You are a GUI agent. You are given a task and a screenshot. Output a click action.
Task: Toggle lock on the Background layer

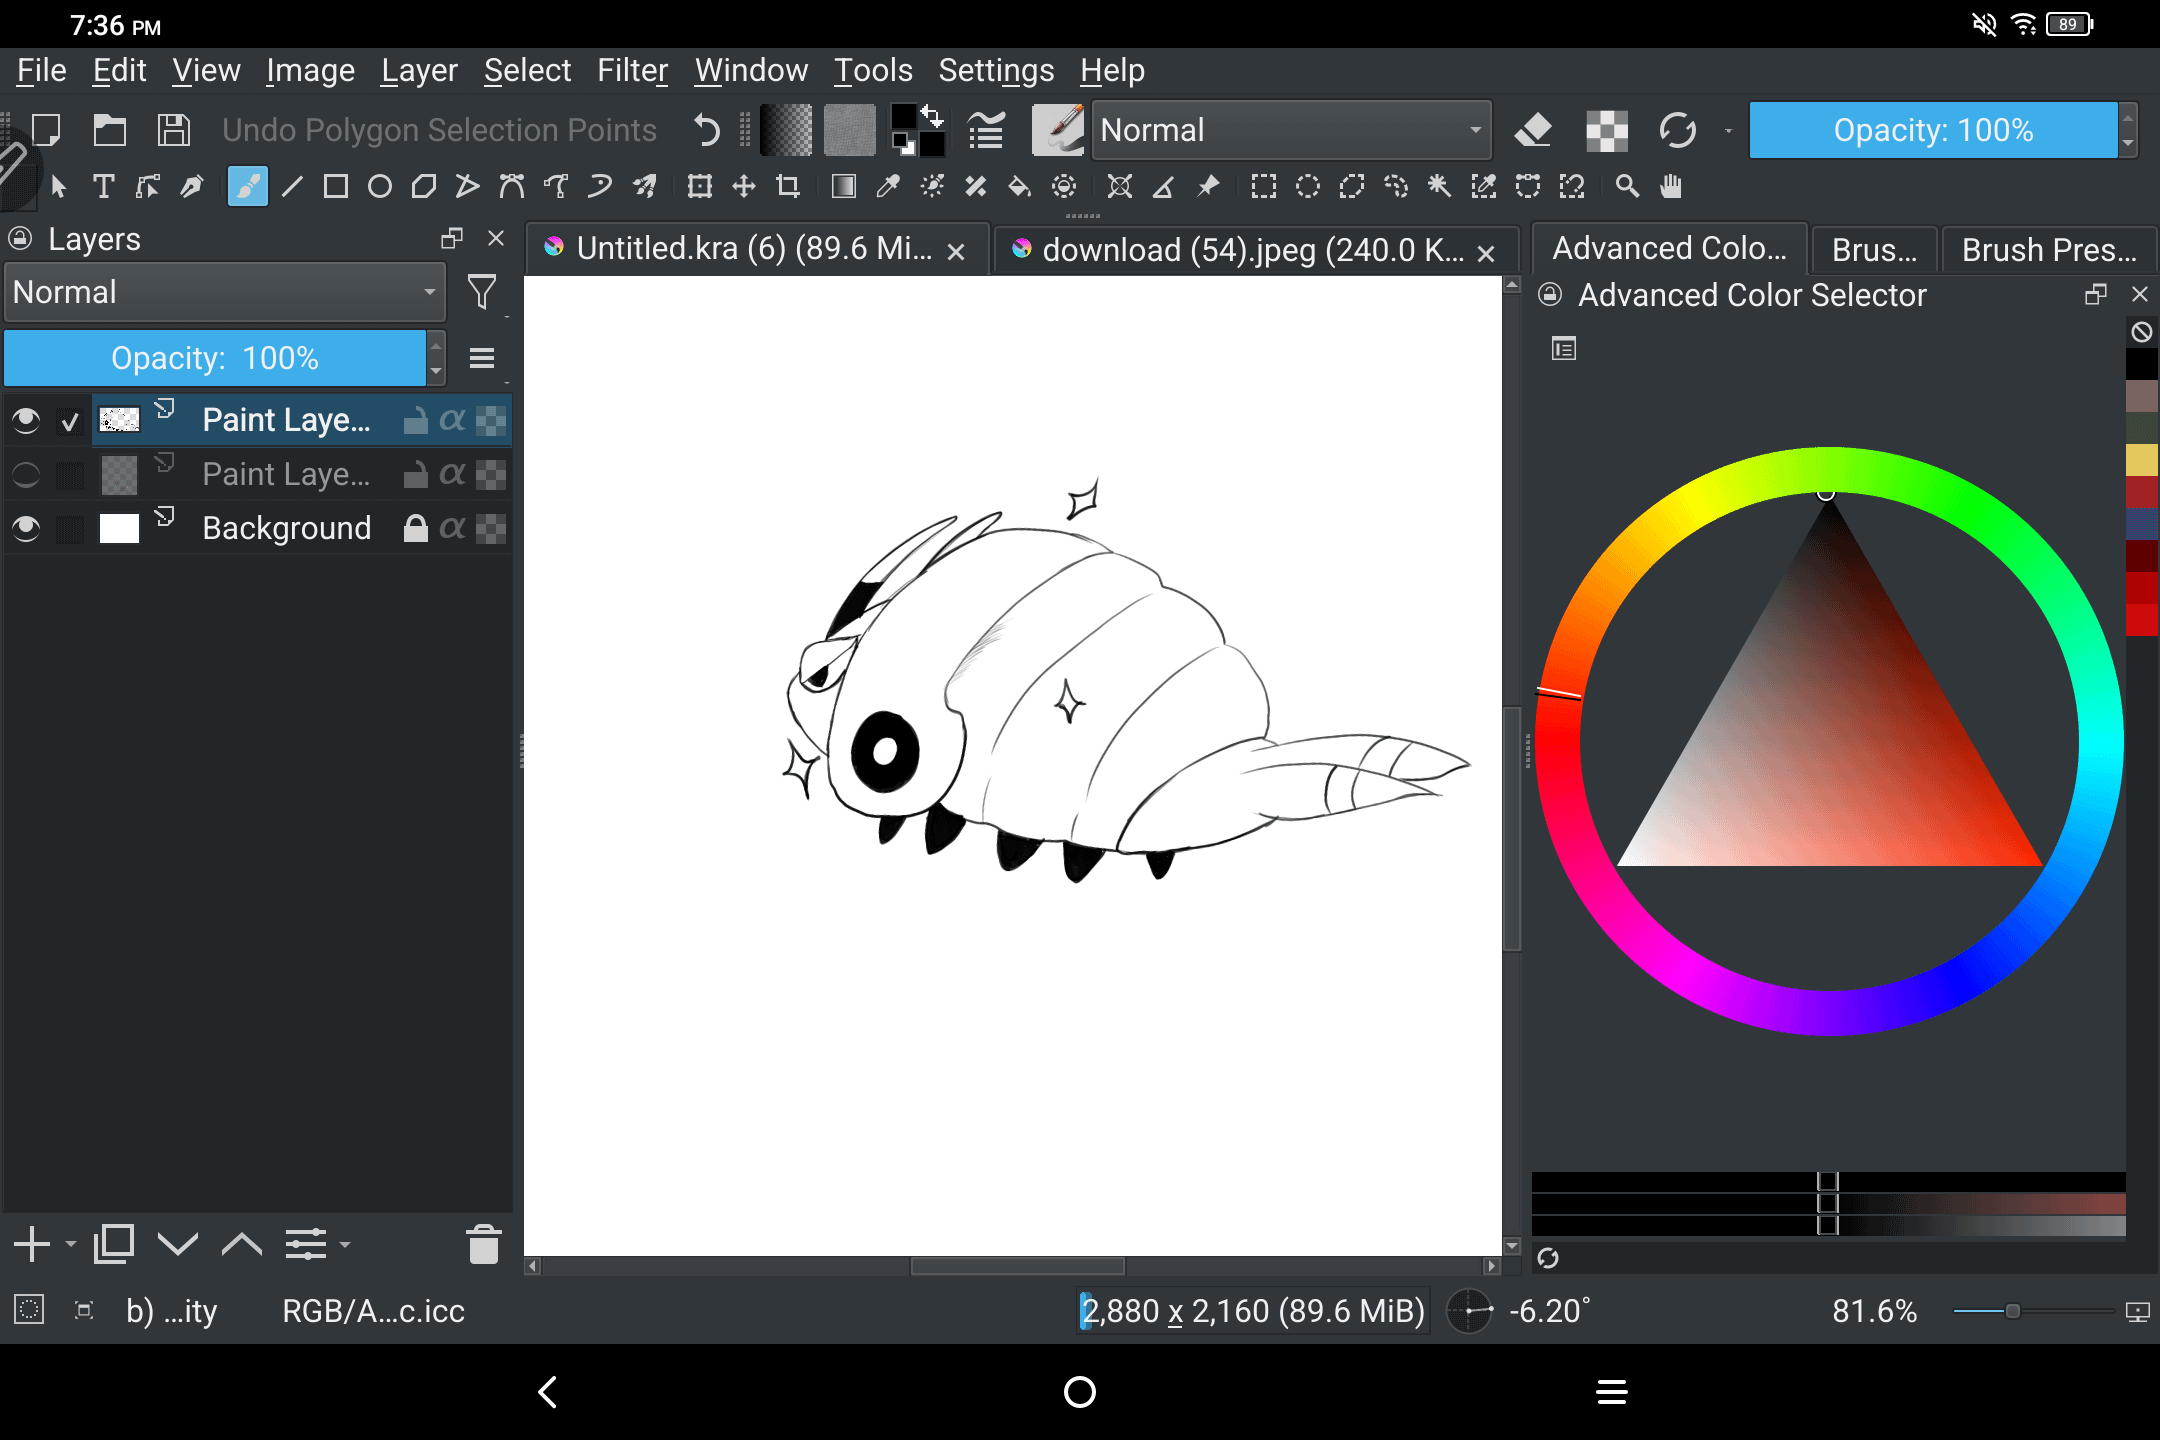(x=415, y=528)
